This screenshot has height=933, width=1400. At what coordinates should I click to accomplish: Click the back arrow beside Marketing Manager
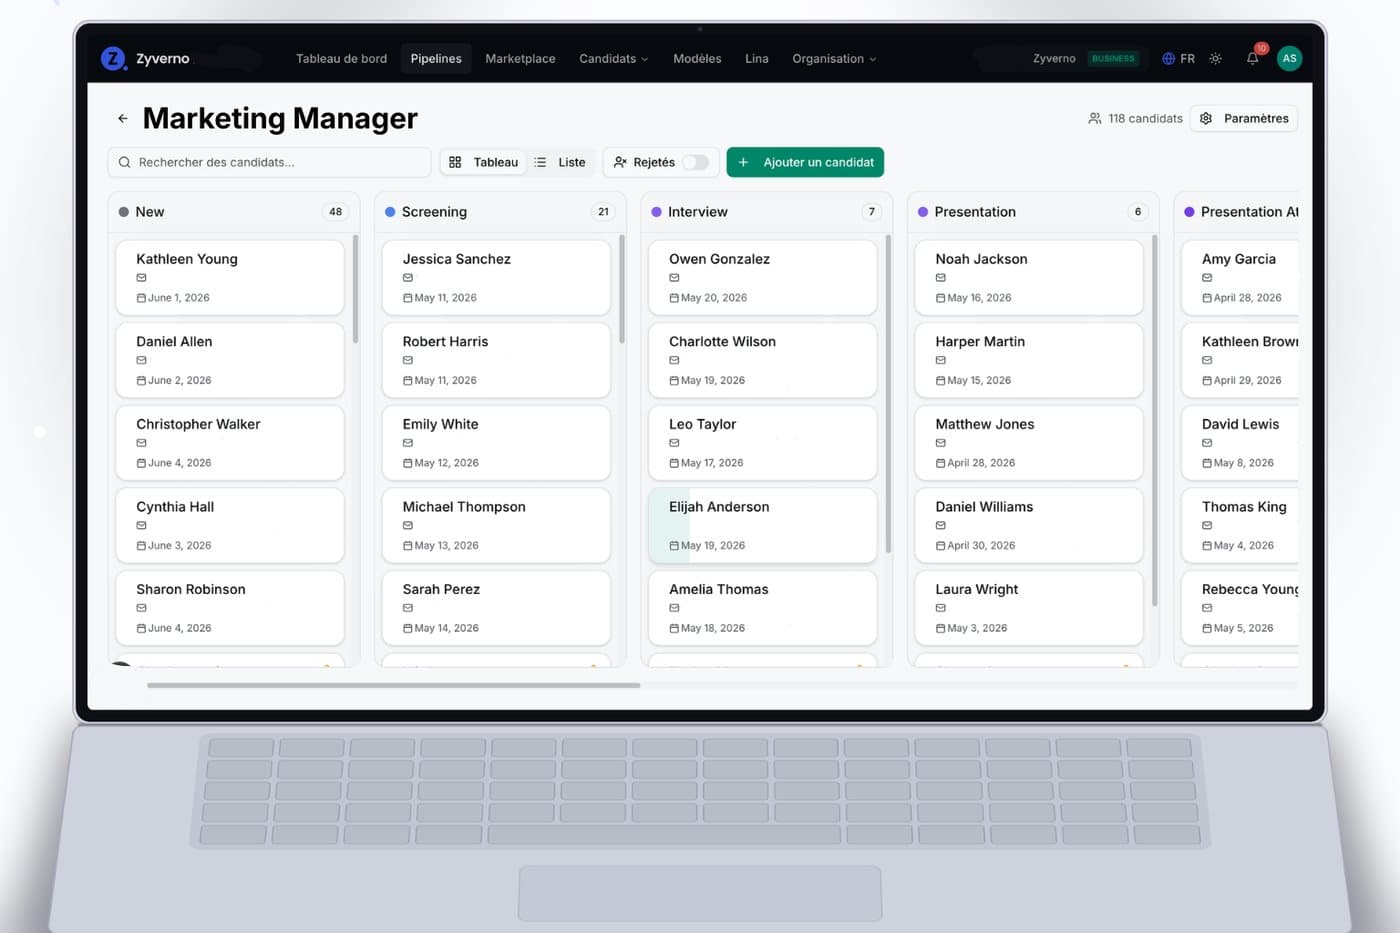pyautogui.click(x=122, y=118)
